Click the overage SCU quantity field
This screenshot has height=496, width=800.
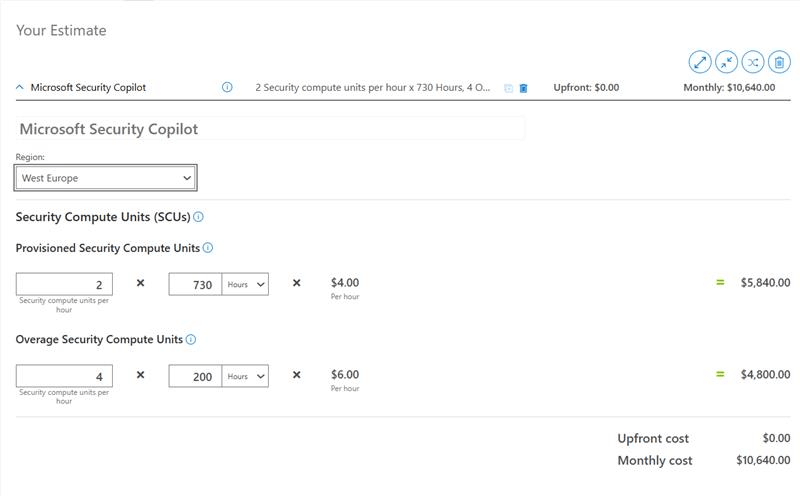click(x=64, y=376)
